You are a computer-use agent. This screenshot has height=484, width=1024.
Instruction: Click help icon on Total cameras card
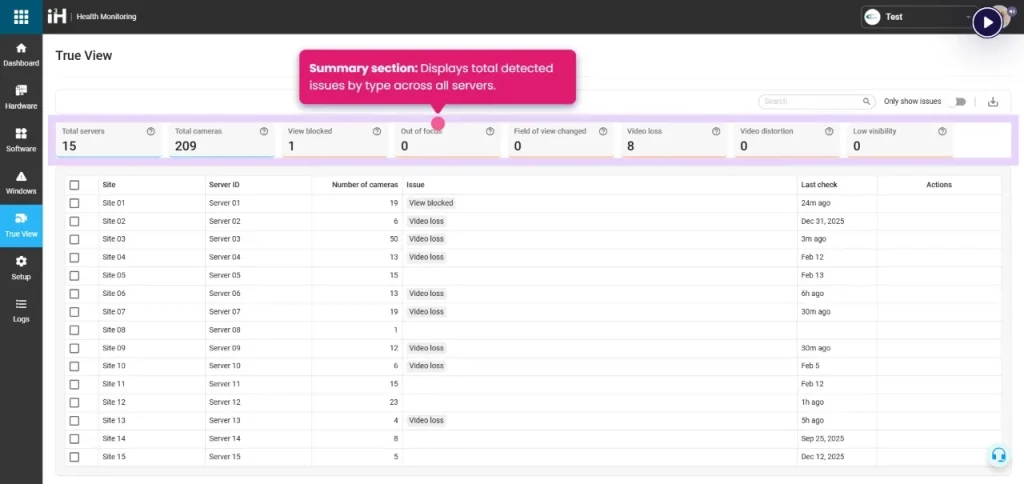coord(264,131)
